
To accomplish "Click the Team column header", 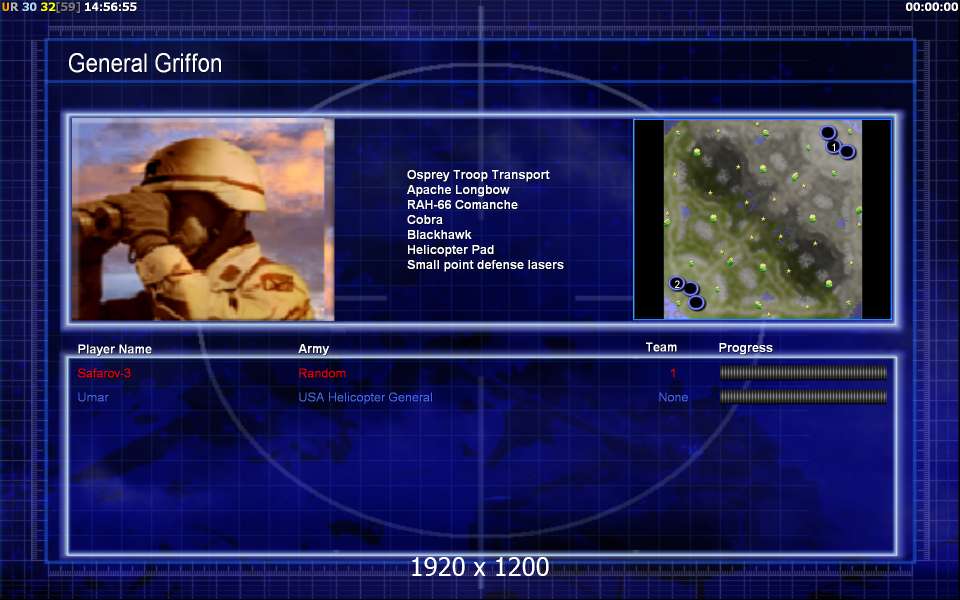I will click(661, 347).
